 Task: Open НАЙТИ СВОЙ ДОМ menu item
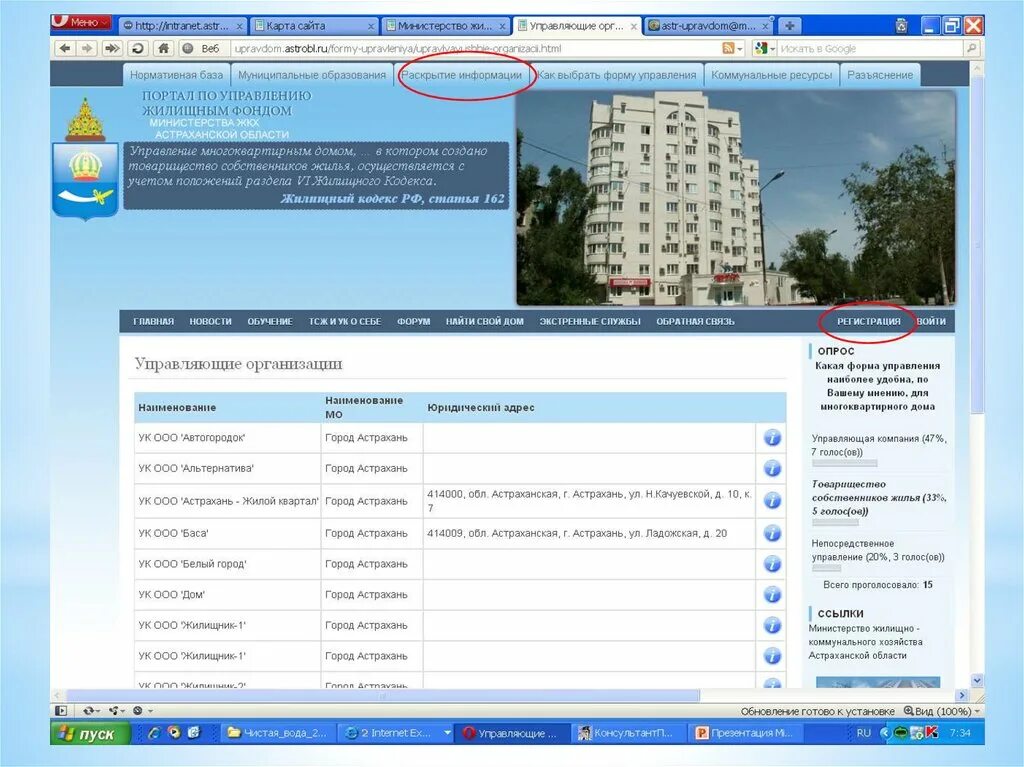coord(485,321)
